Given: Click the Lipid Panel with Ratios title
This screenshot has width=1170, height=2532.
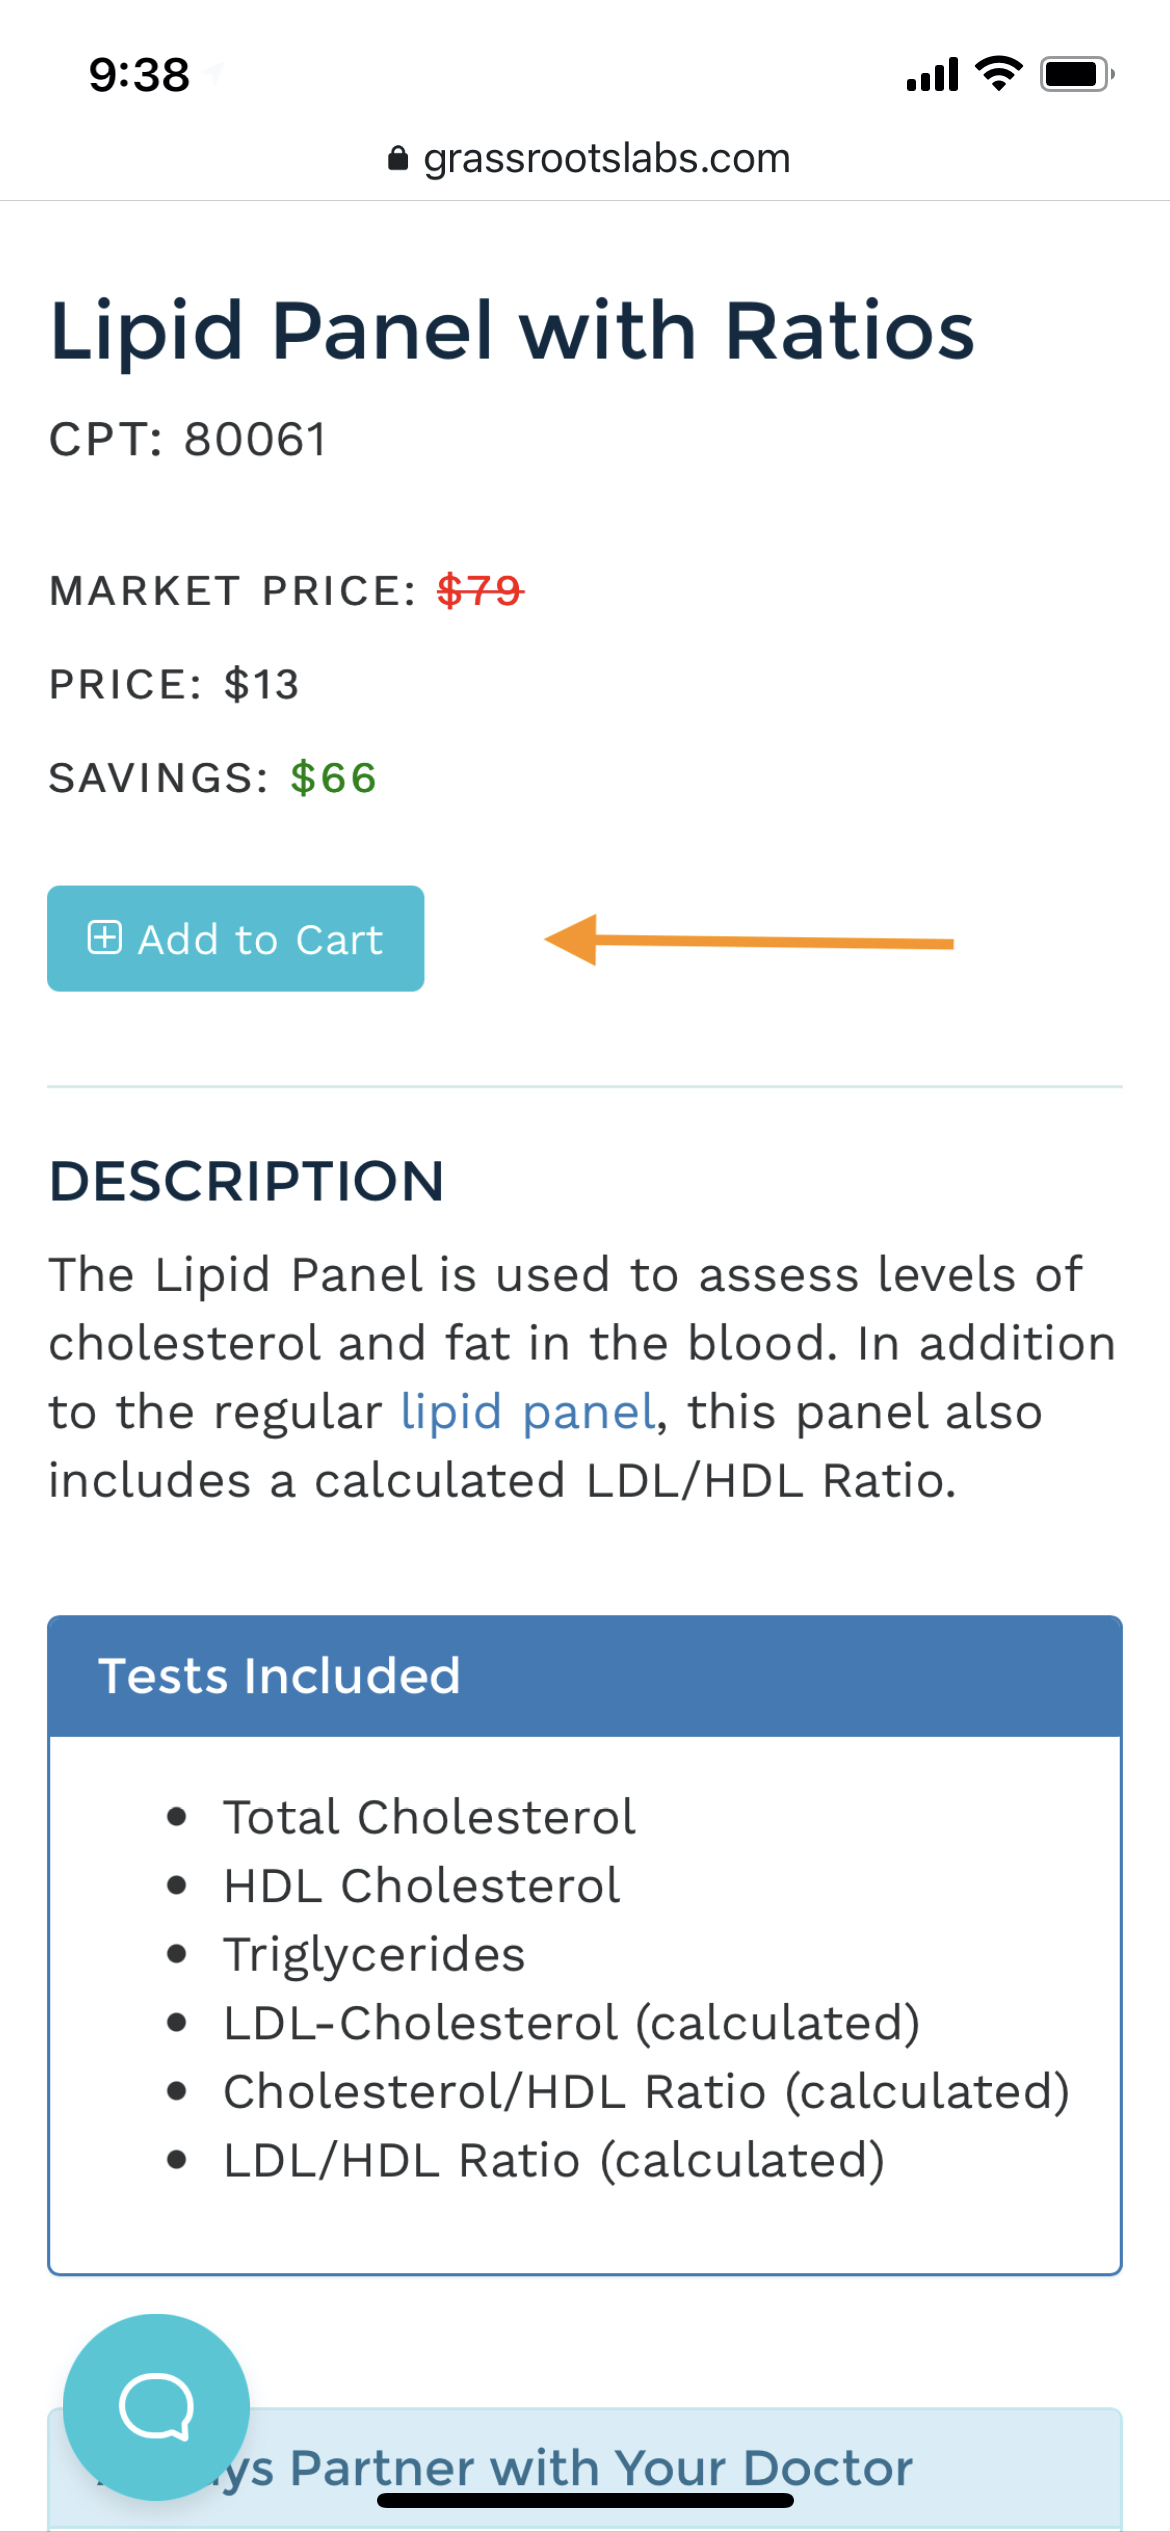Looking at the screenshot, I should pyautogui.click(x=512, y=330).
